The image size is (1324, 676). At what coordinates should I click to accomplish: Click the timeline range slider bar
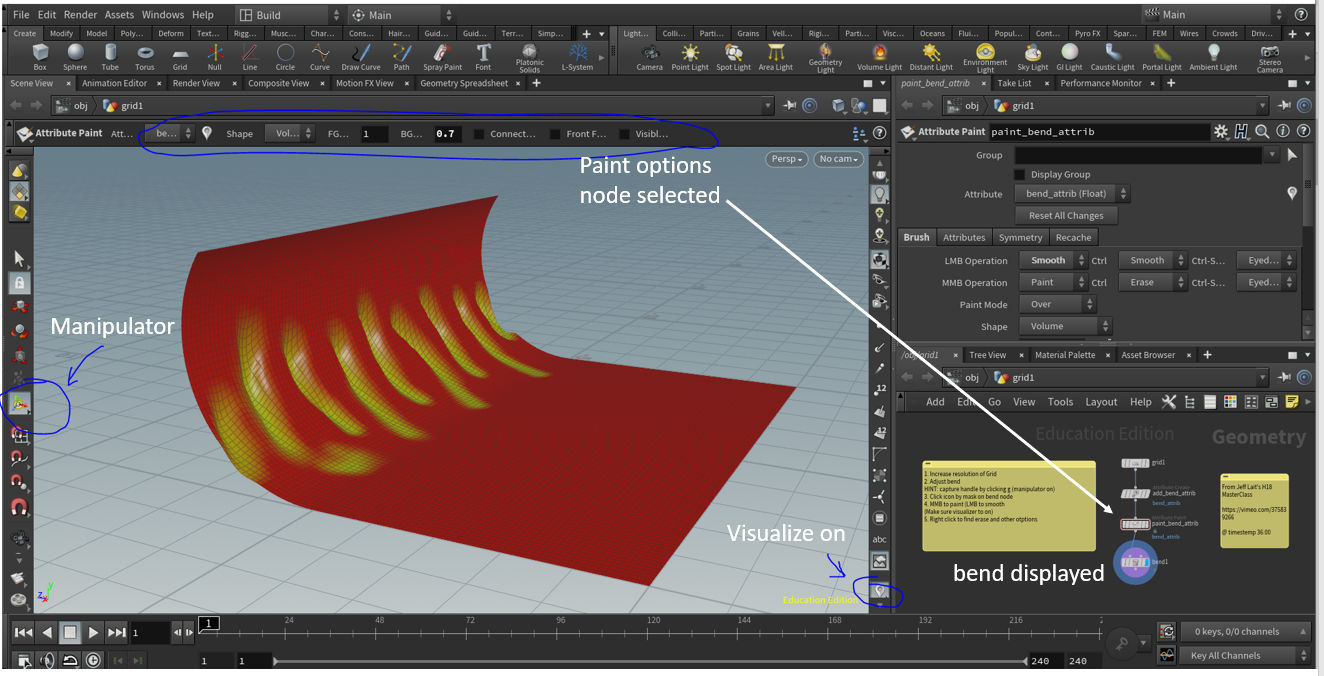[650, 661]
